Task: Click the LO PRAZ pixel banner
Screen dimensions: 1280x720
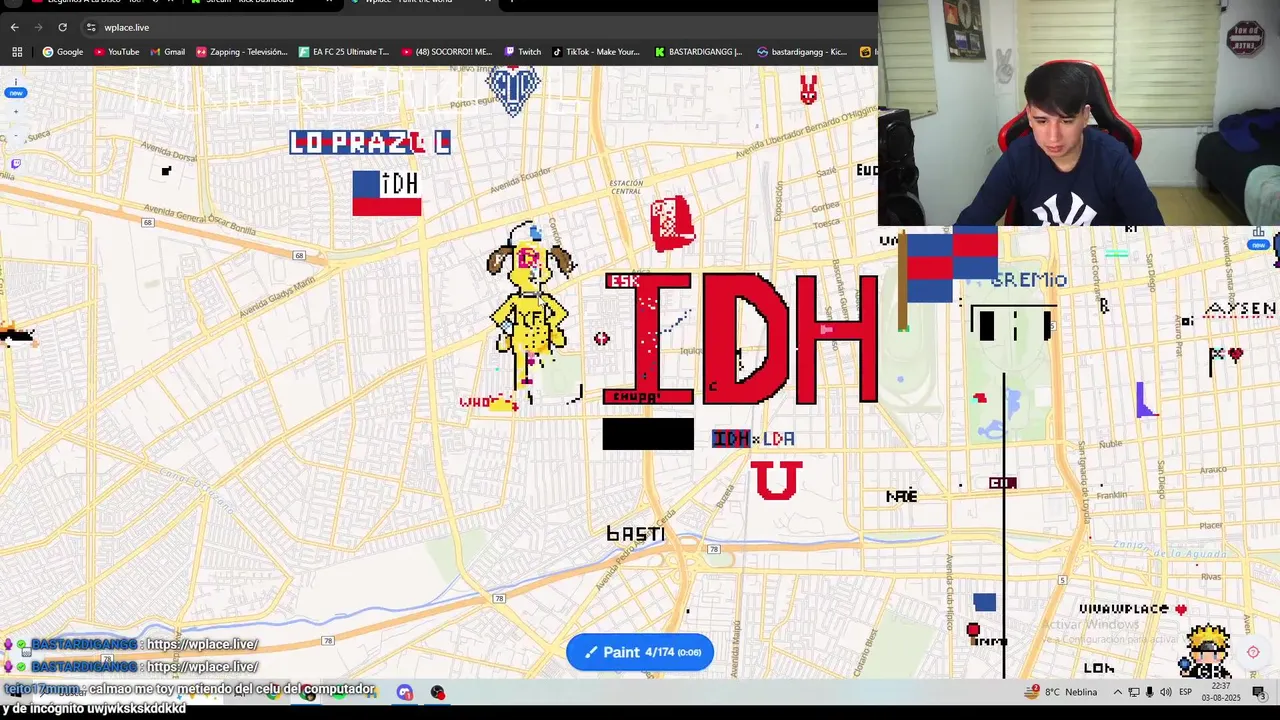Action: [370, 143]
